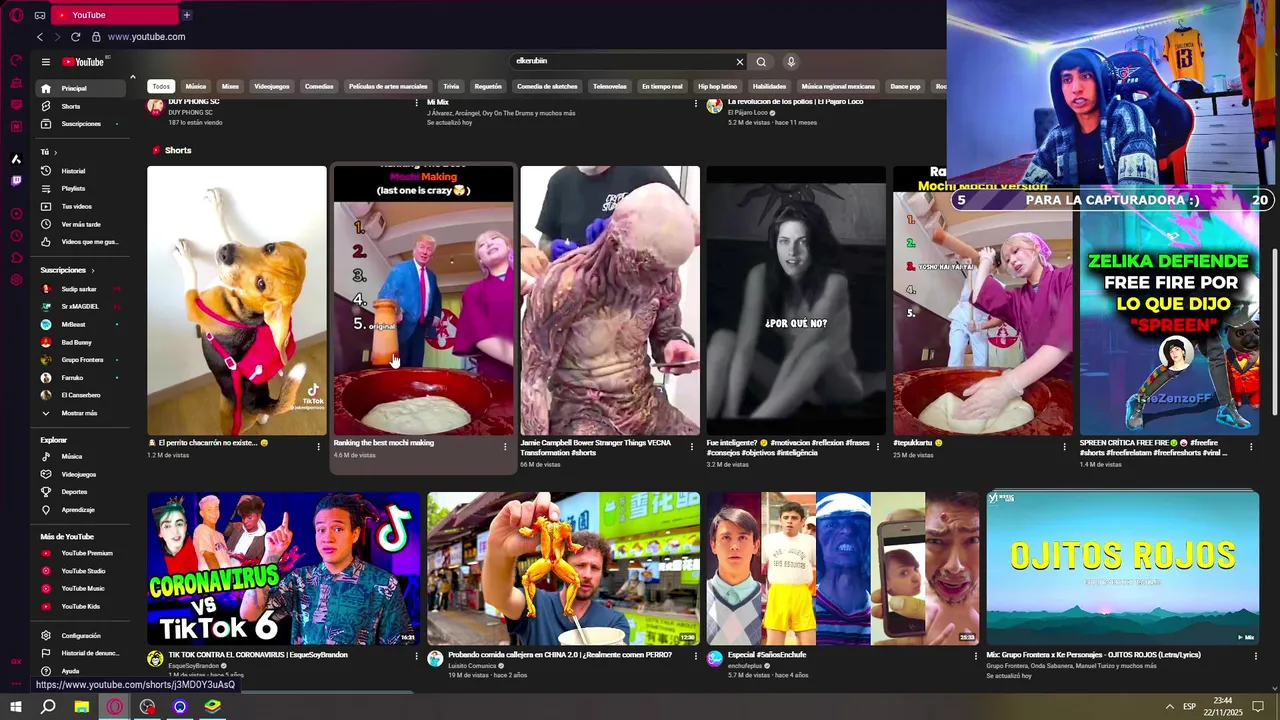Open Sudip sarkar channel

(x=80, y=289)
